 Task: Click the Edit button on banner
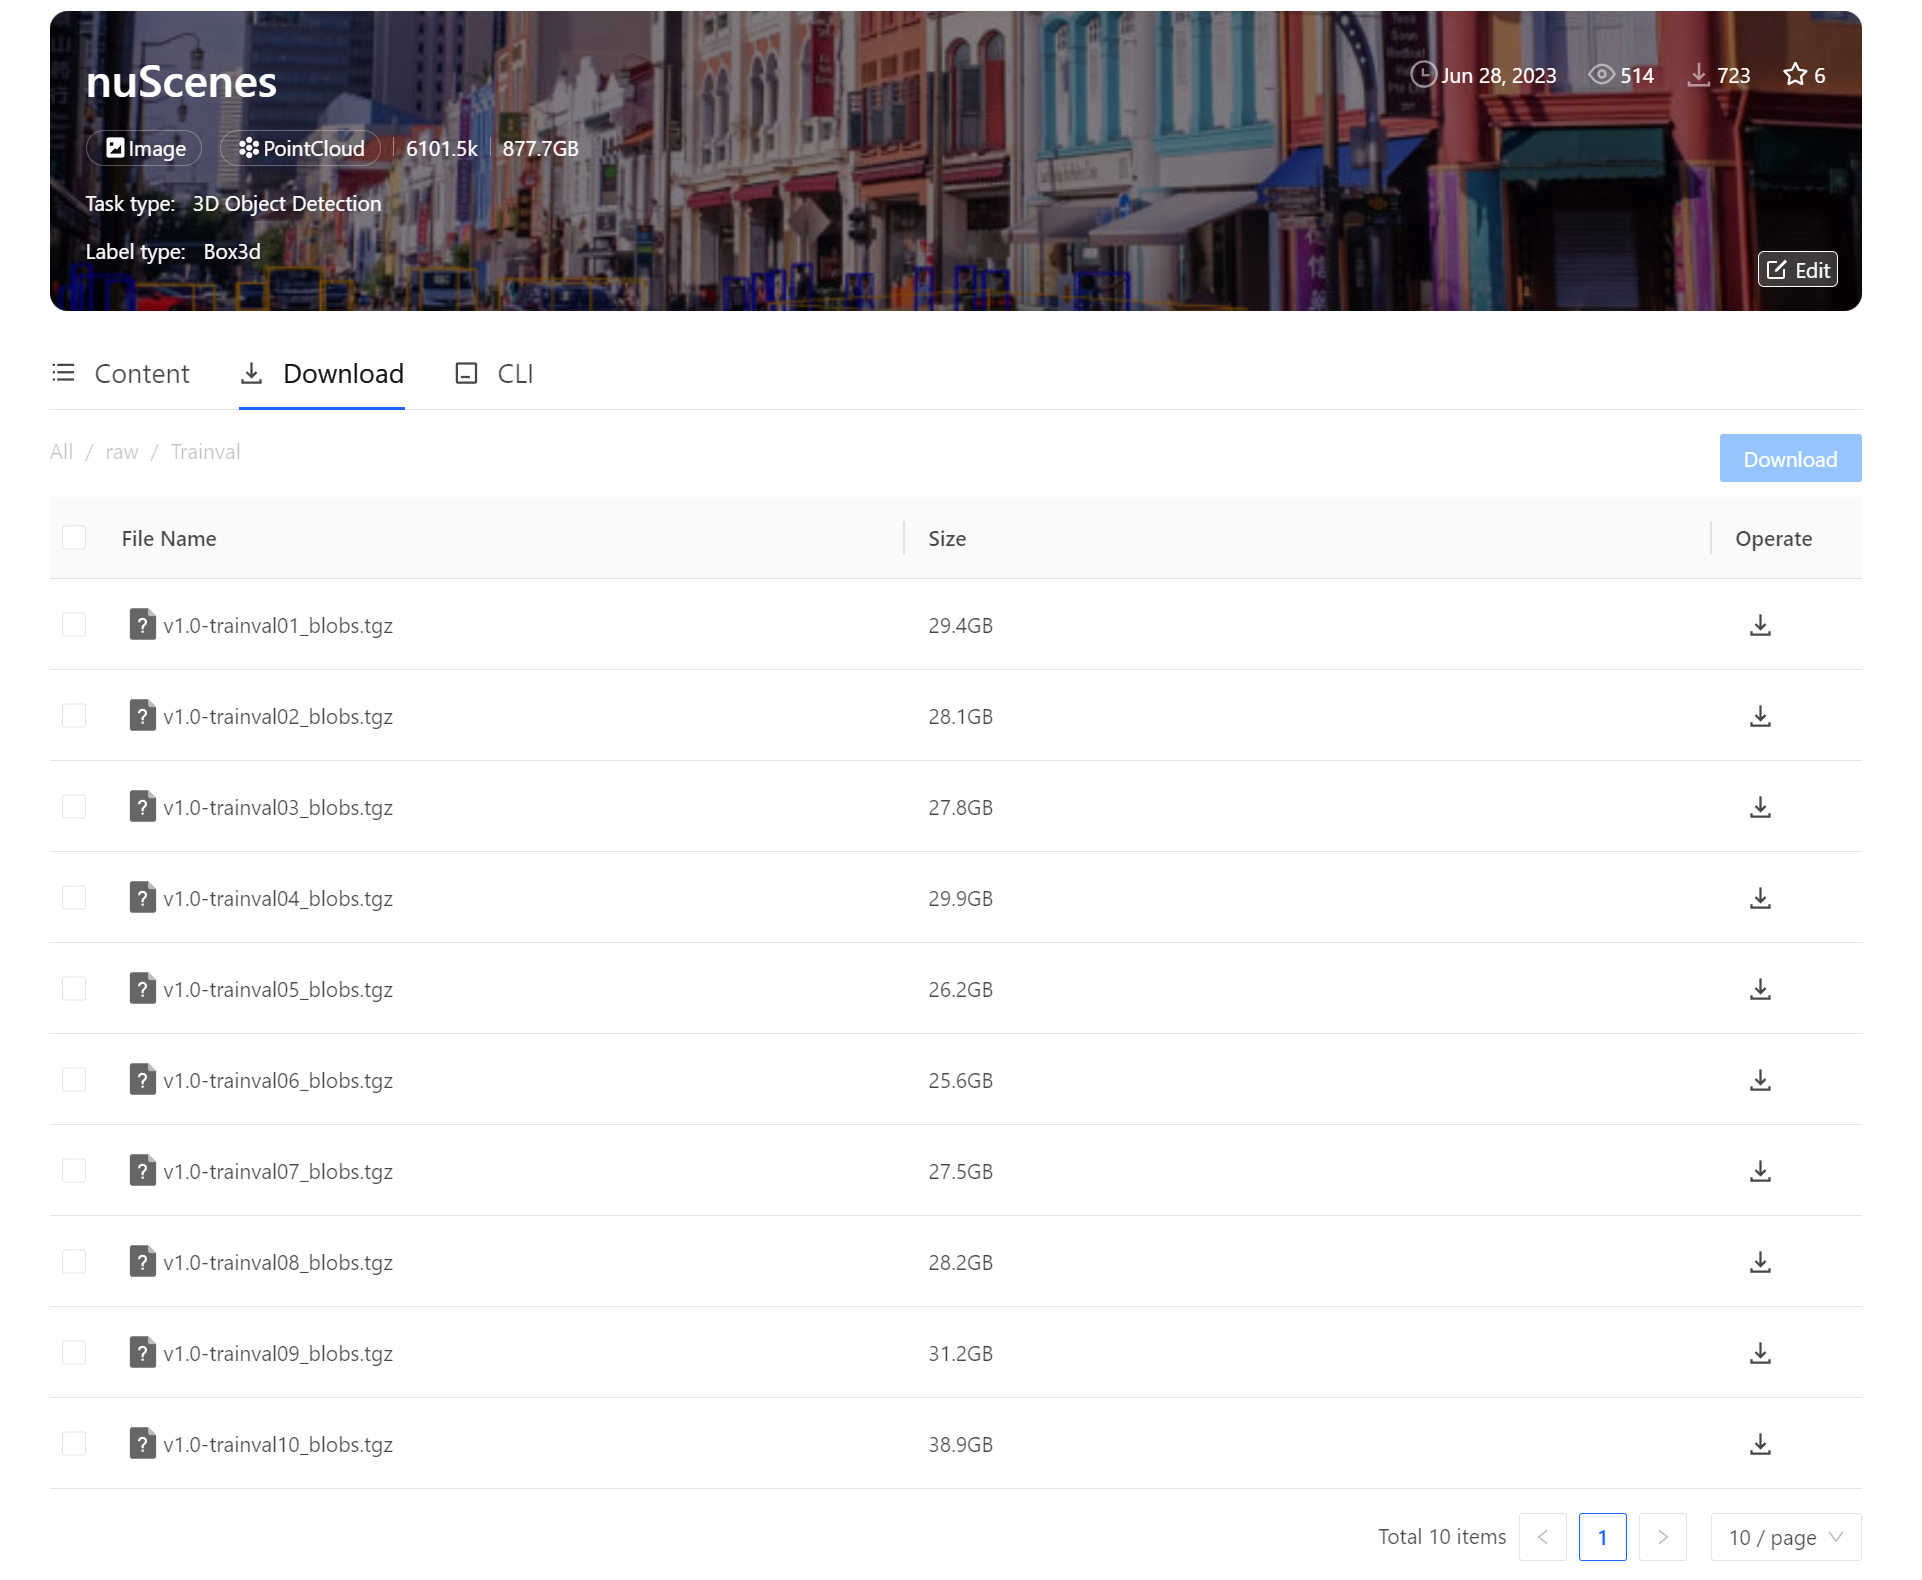1797,270
